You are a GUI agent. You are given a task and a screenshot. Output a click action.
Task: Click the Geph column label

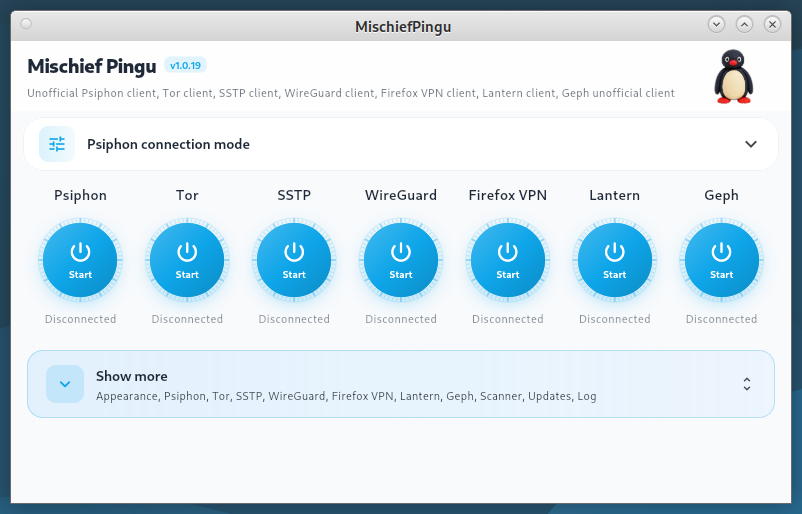(x=722, y=195)
